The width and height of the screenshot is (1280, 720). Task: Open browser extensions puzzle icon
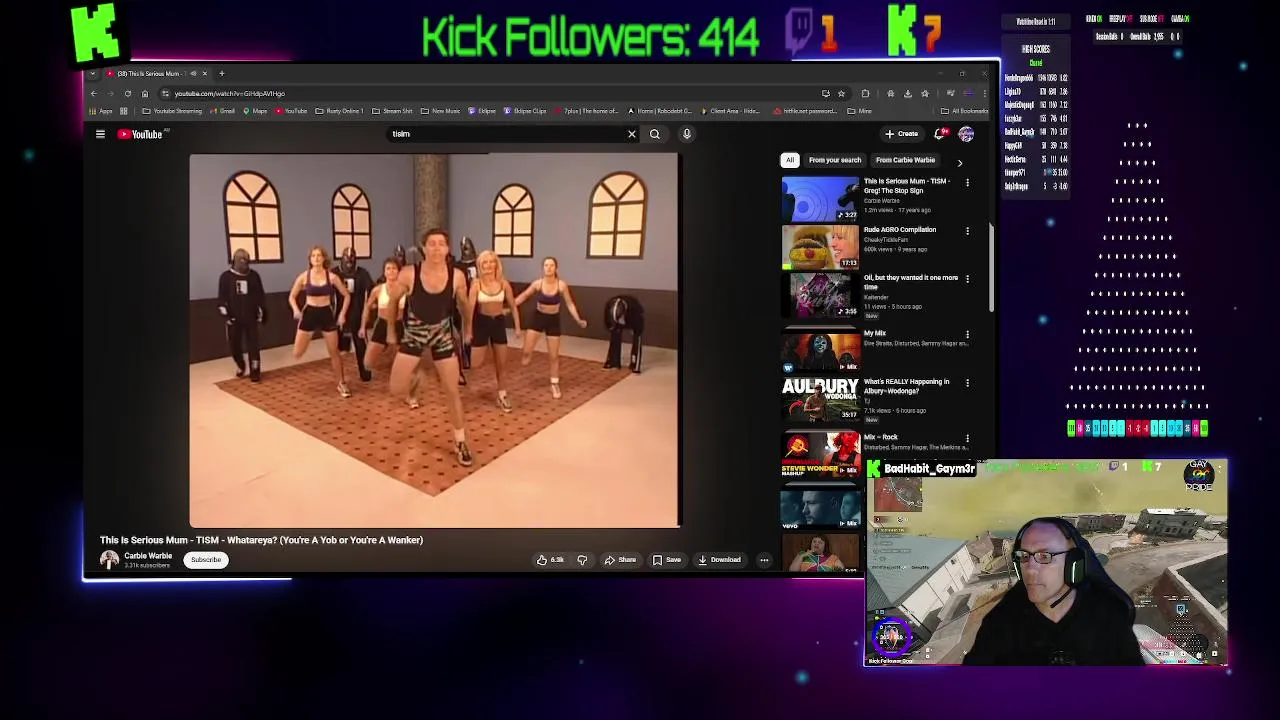(x=865, y=94)
